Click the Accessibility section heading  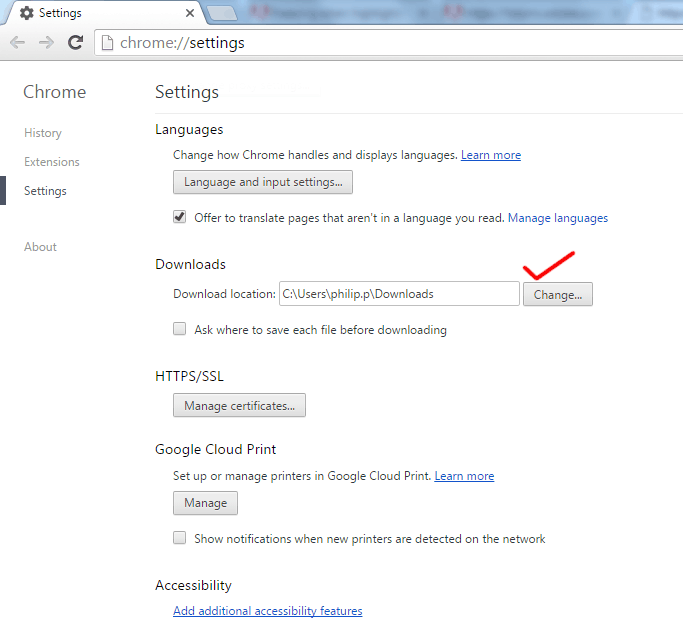pos(193,585)
